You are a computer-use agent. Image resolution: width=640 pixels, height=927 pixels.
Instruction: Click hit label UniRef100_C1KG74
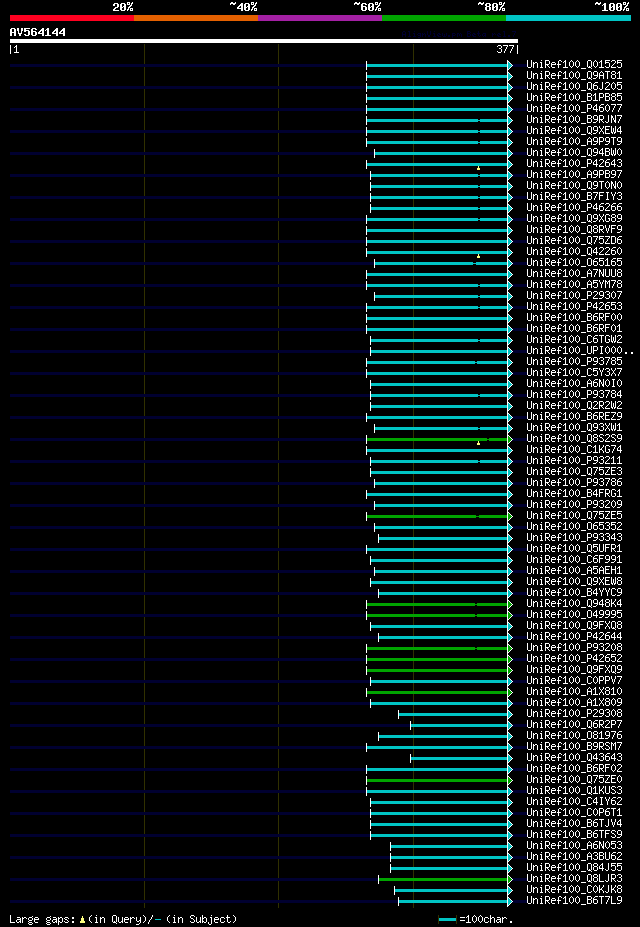click(x=574, y=449)
